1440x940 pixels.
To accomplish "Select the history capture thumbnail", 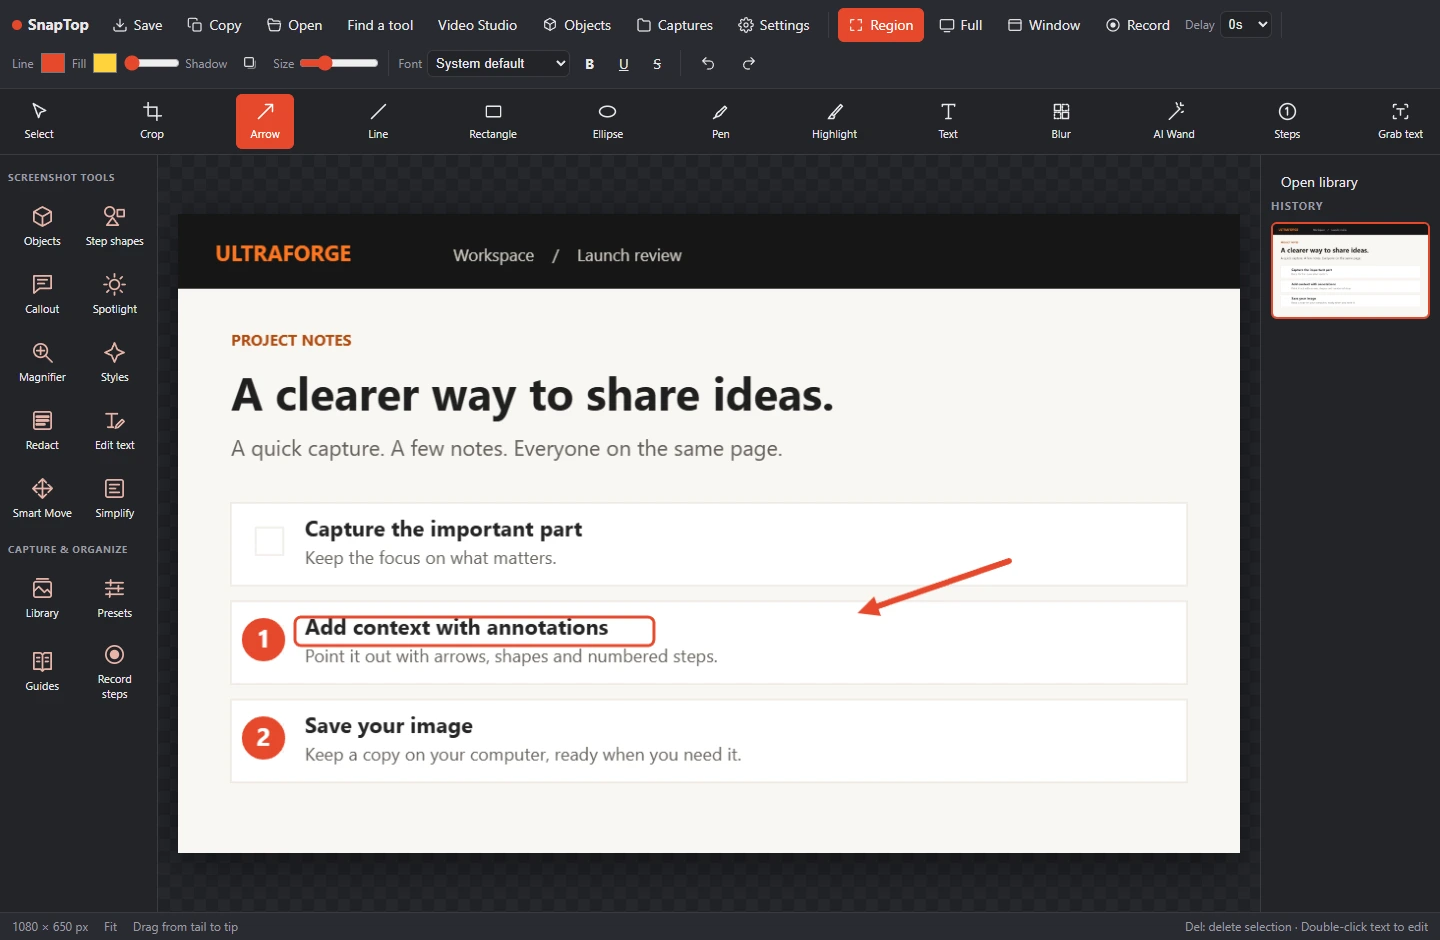I will tap(1350, 270).
